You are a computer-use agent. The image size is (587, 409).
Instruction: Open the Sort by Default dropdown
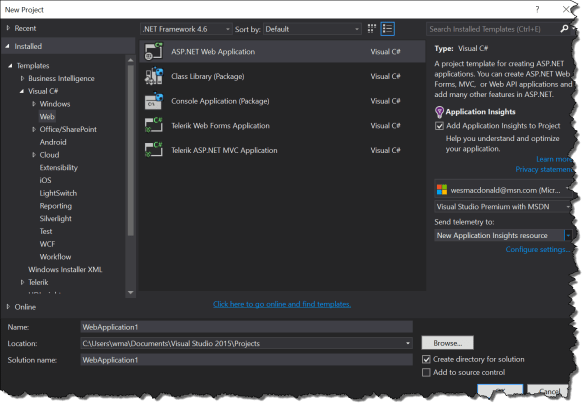coord(312,29)
